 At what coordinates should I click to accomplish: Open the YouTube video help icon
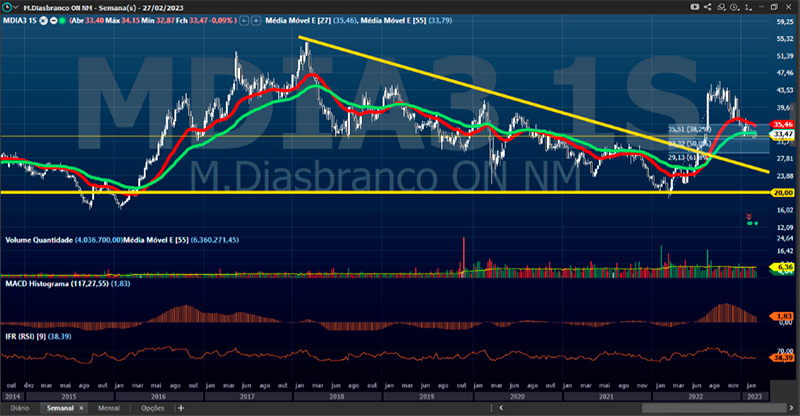click(x=695, y=7)
